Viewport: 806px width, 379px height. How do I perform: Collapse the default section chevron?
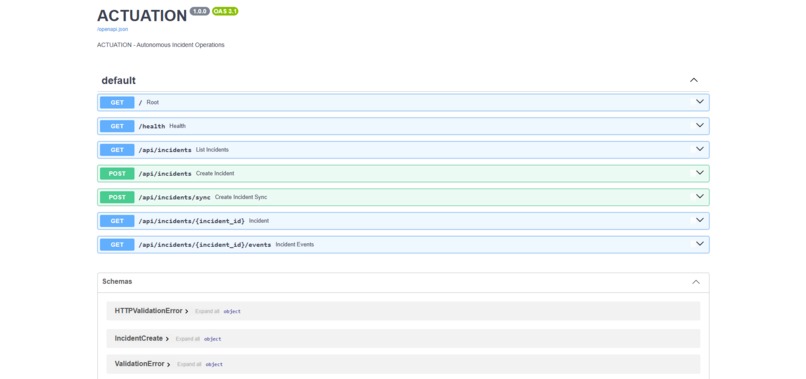pos(694,80)
